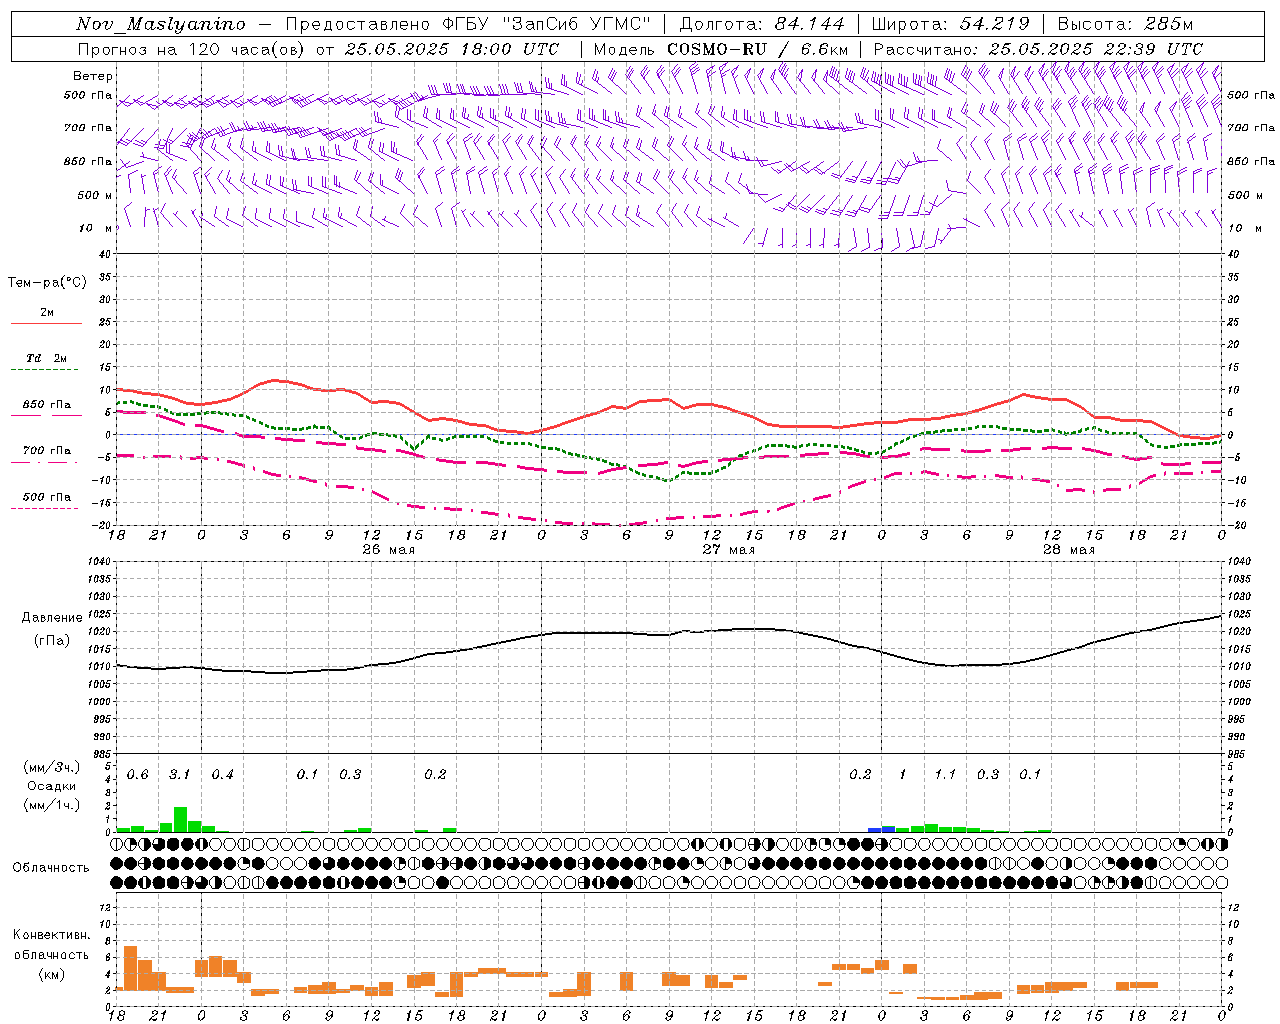The image size is (1280, 1024).
Task: Click the red line sample under 2м legend
Action: (46, 324)
